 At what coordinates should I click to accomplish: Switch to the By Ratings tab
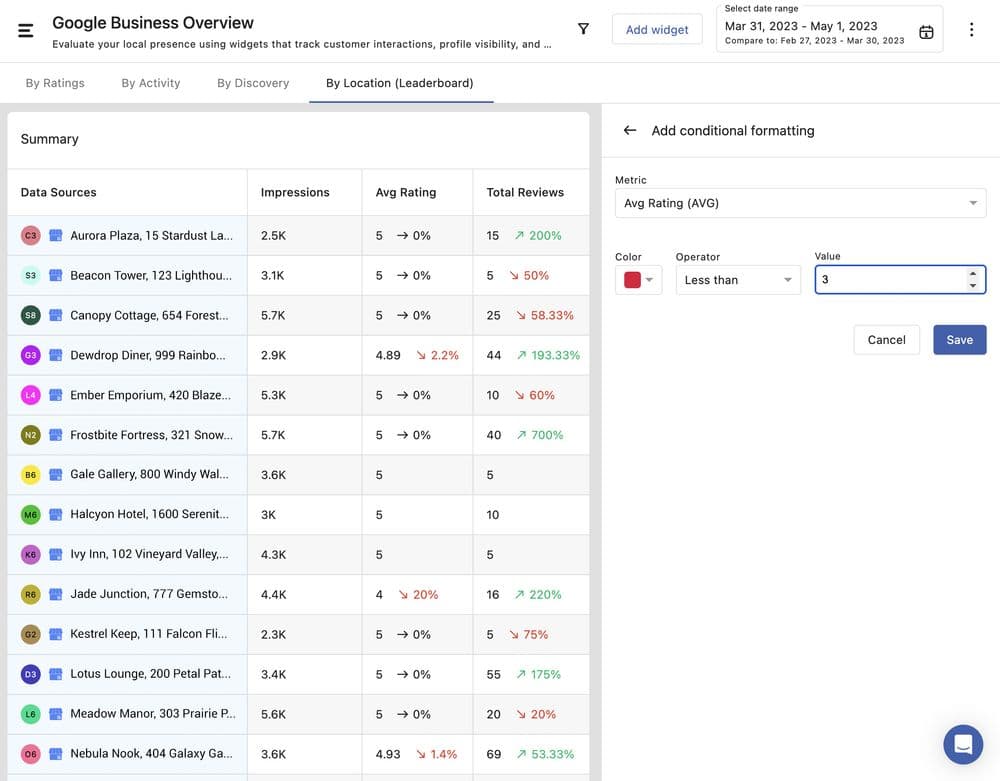[55, 83]
